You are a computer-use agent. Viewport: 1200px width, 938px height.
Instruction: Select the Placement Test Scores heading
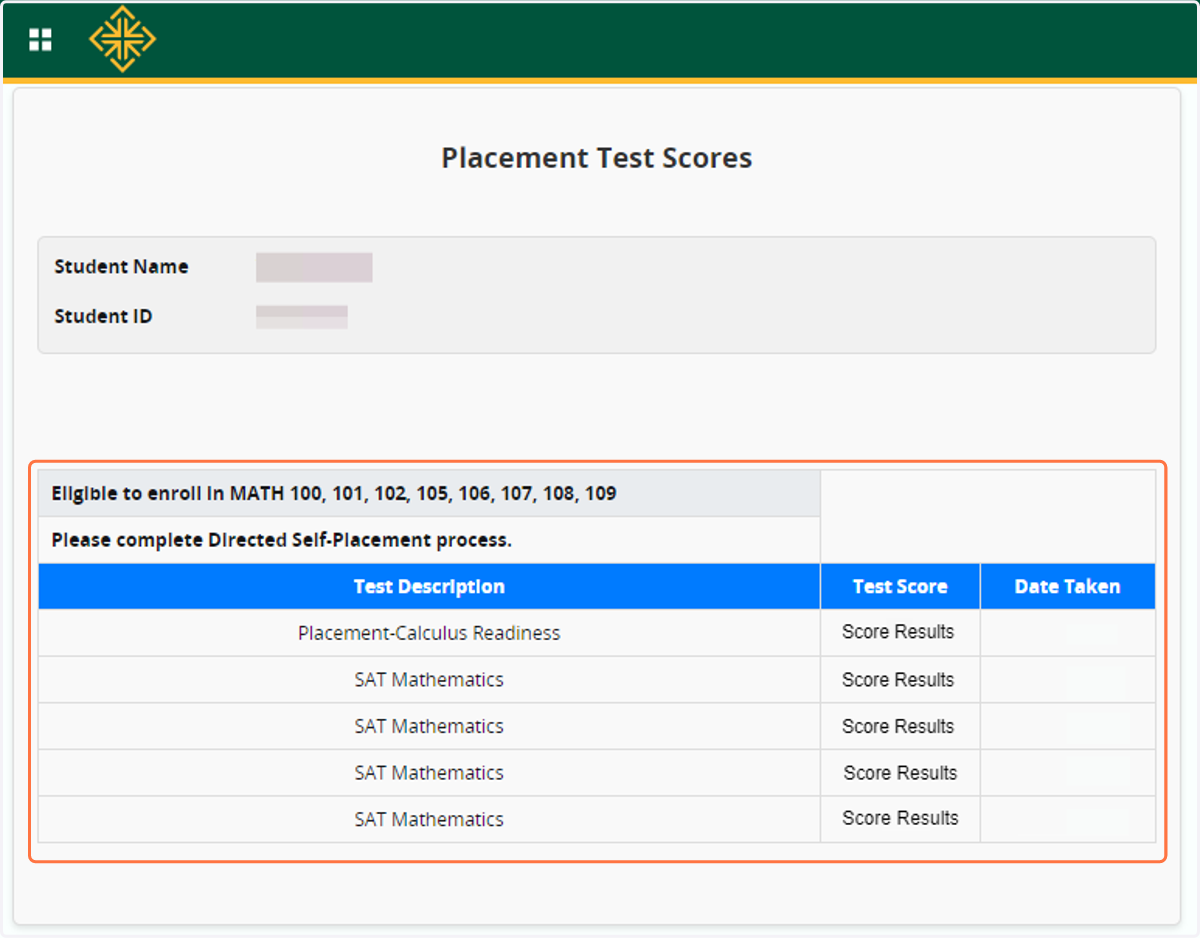tap(597, 158)
